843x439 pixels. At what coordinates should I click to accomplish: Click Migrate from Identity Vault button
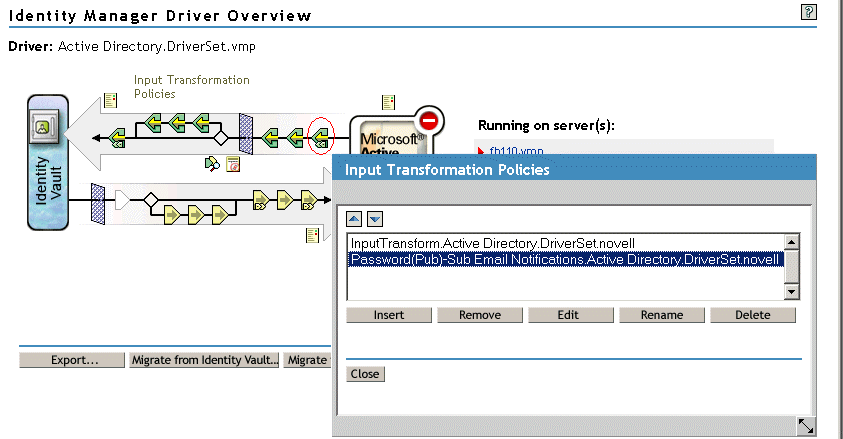coord(204,360)
